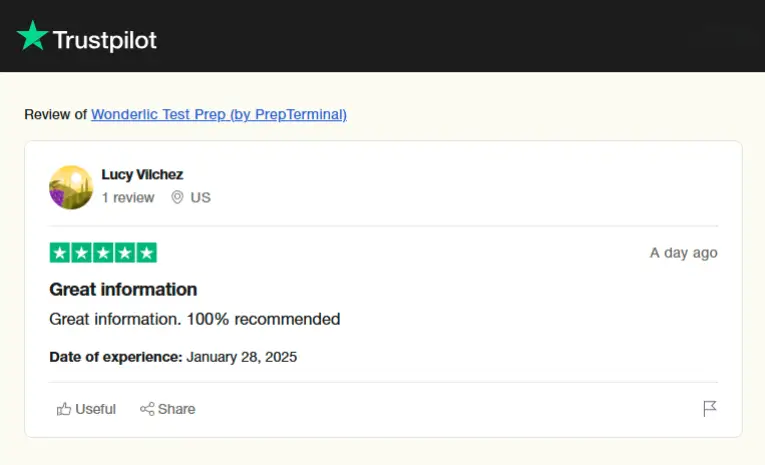This screenshot has width=765, height=465.
Task: Click the Date of experience line
Action: [173, 357]
